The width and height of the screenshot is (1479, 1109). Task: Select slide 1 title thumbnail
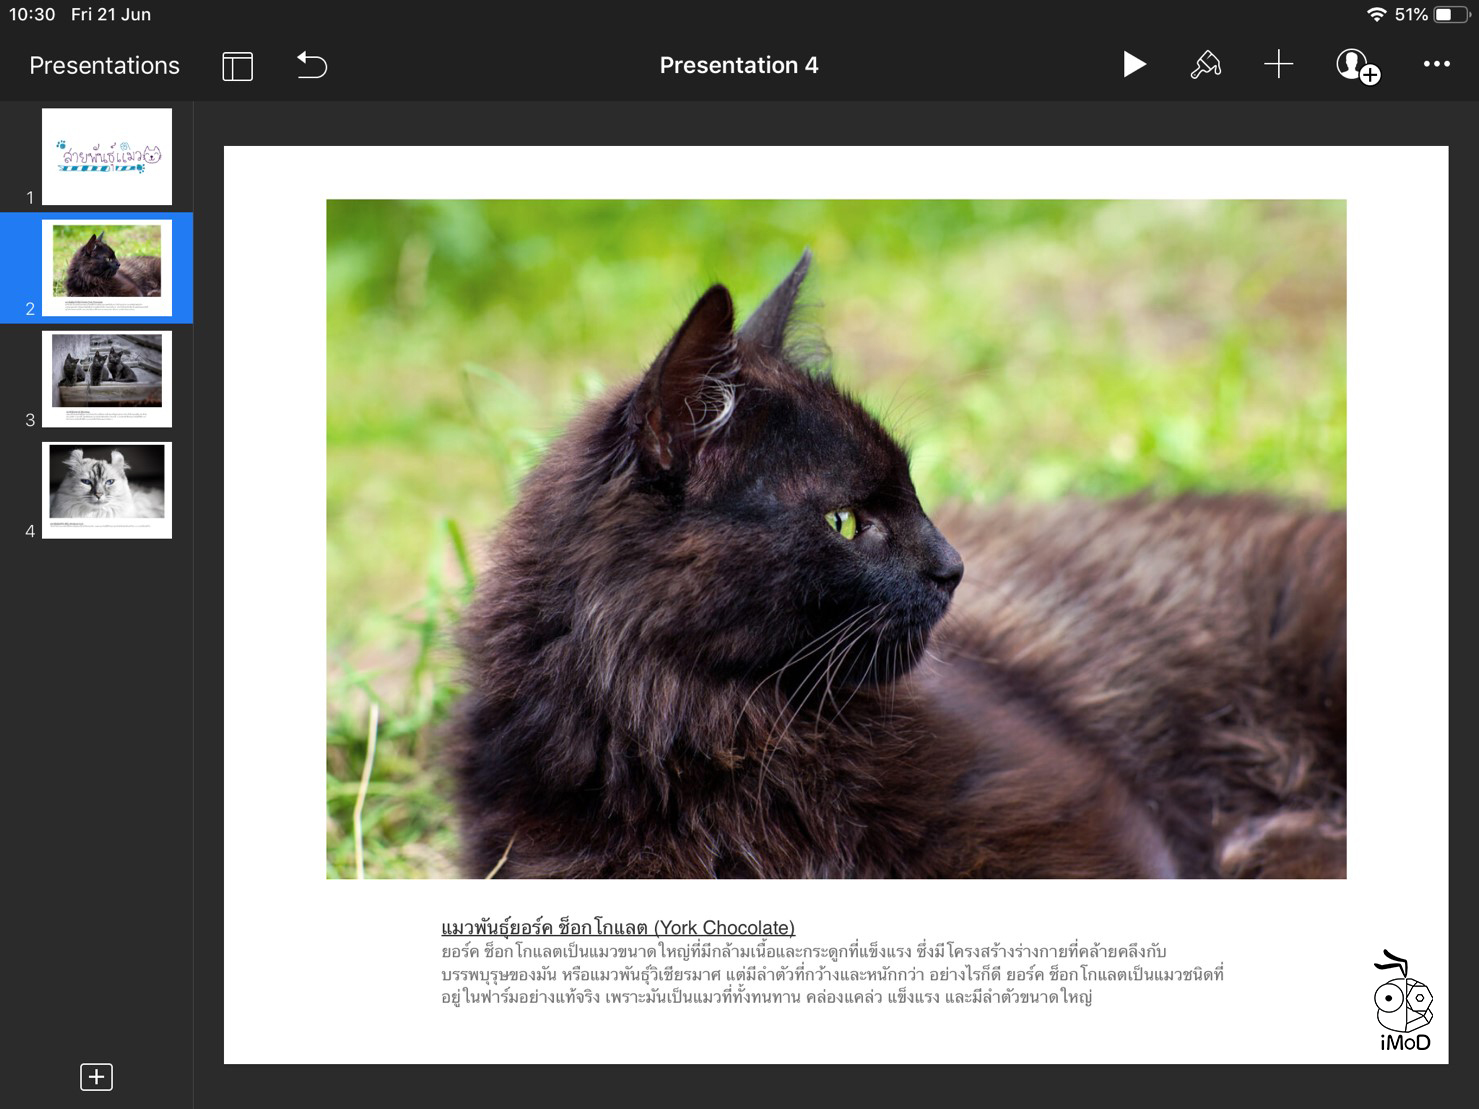[107, 157]
